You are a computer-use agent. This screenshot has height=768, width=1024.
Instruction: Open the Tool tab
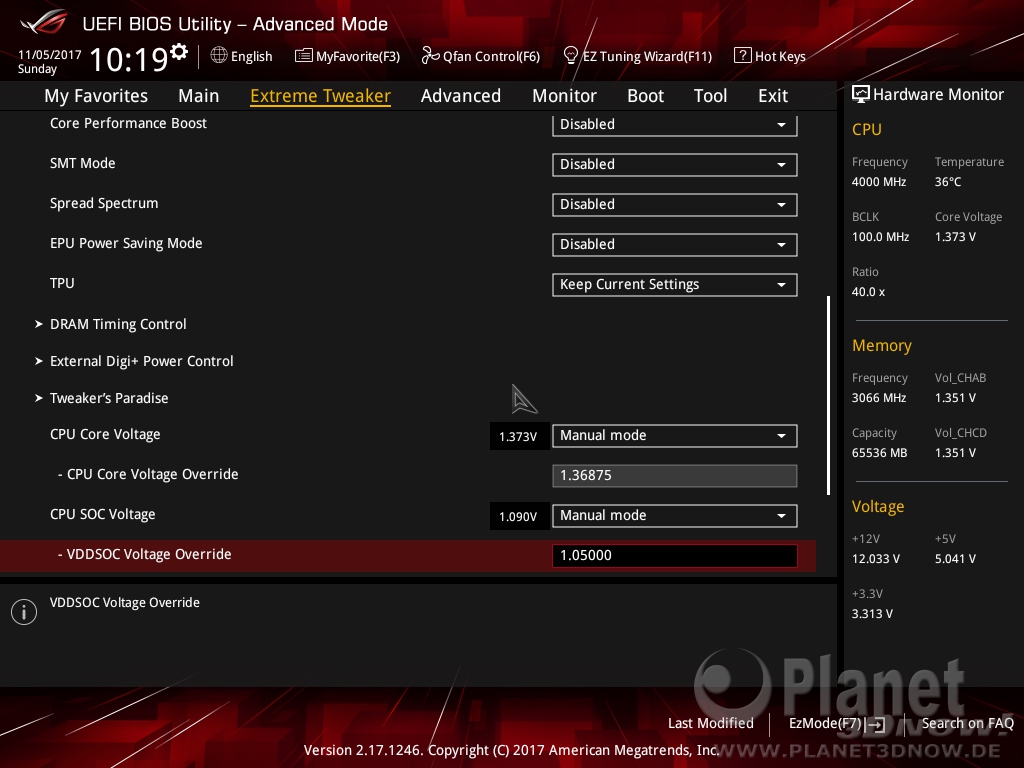(711, 96)
